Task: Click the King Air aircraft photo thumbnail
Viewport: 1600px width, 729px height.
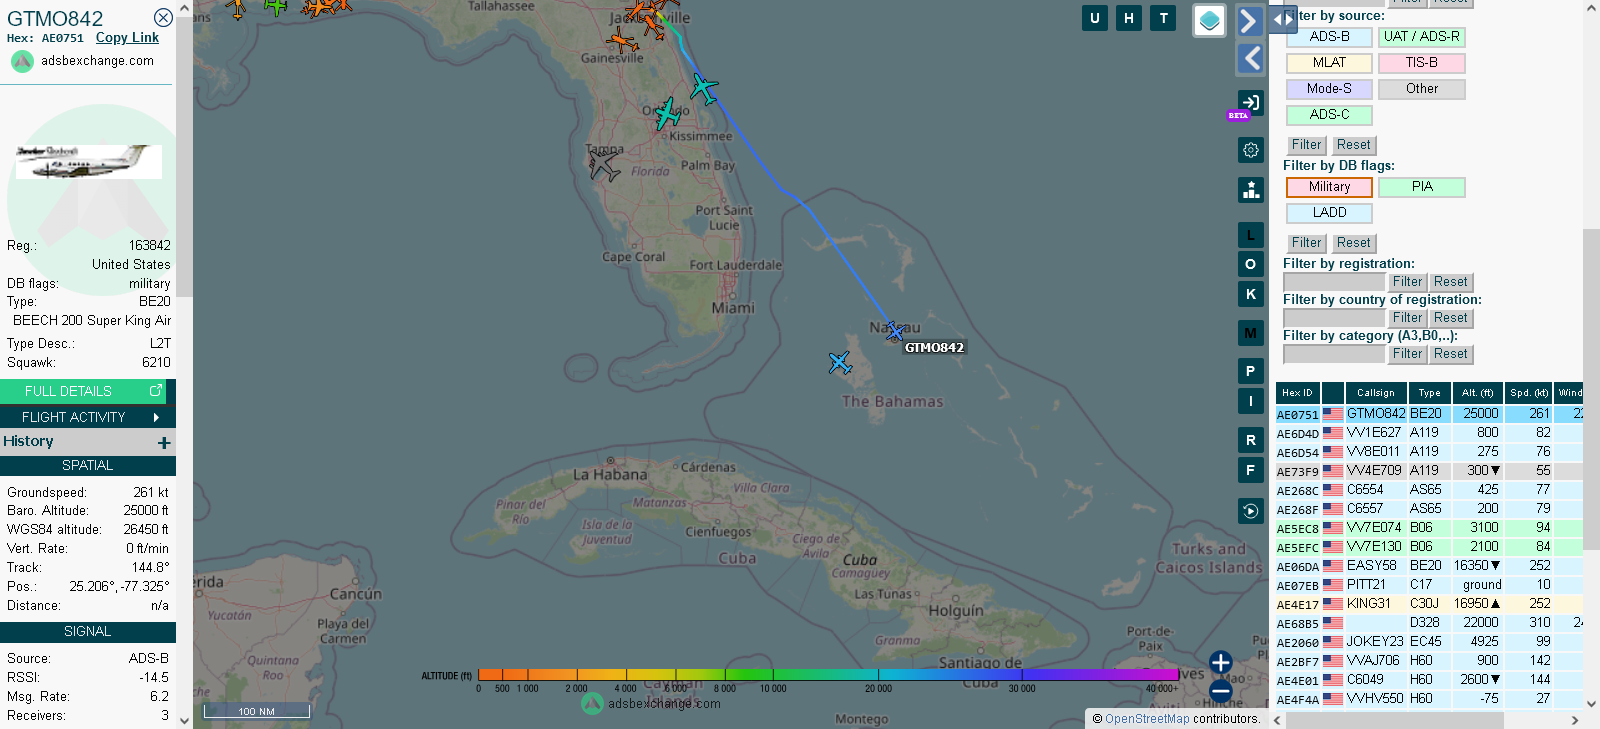Action: coord(88,162)
